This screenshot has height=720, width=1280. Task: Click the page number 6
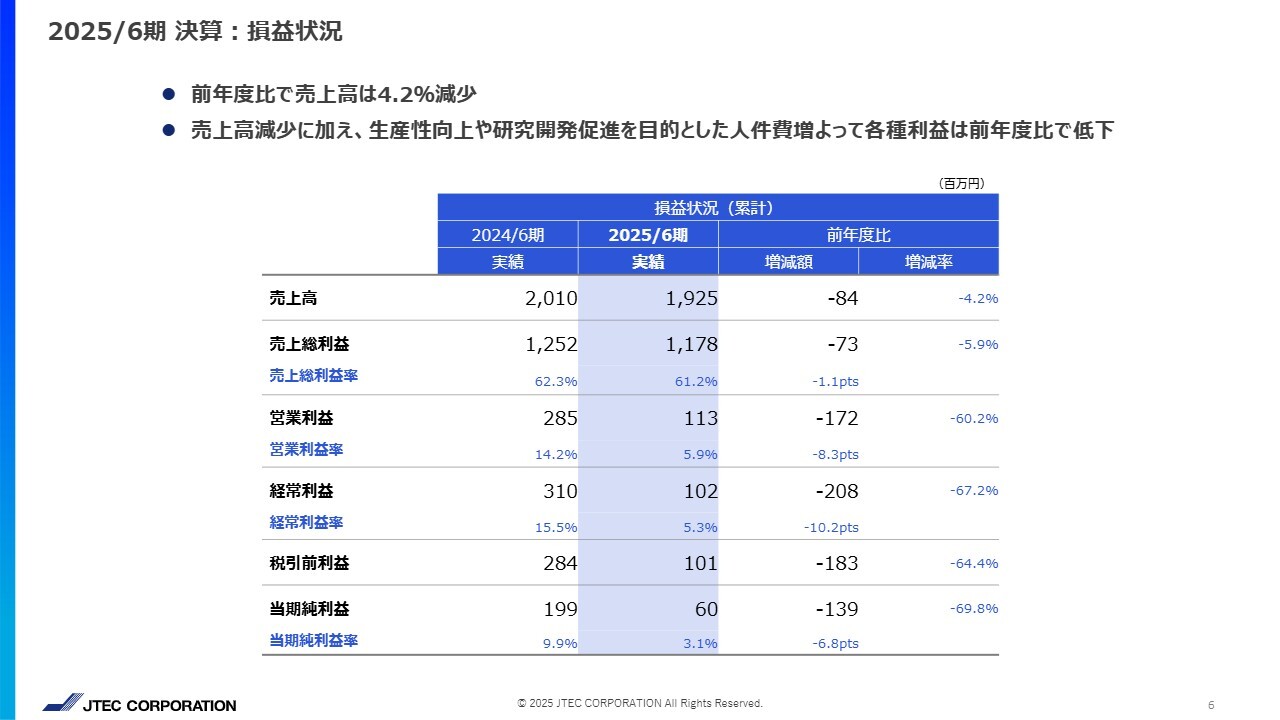pos(1211,704)
